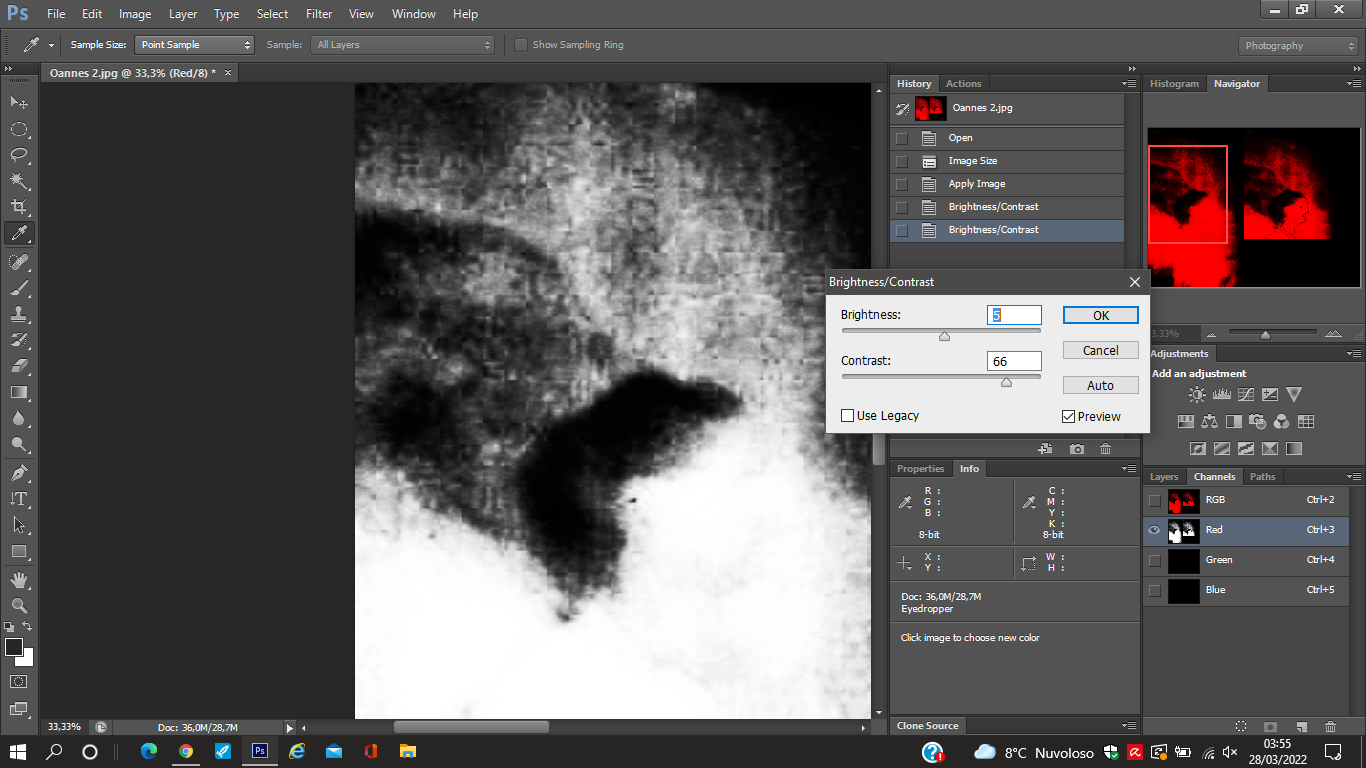Select the Crop tool
The height and width of the screenshot is (768, 1366).
click(19, 207)
